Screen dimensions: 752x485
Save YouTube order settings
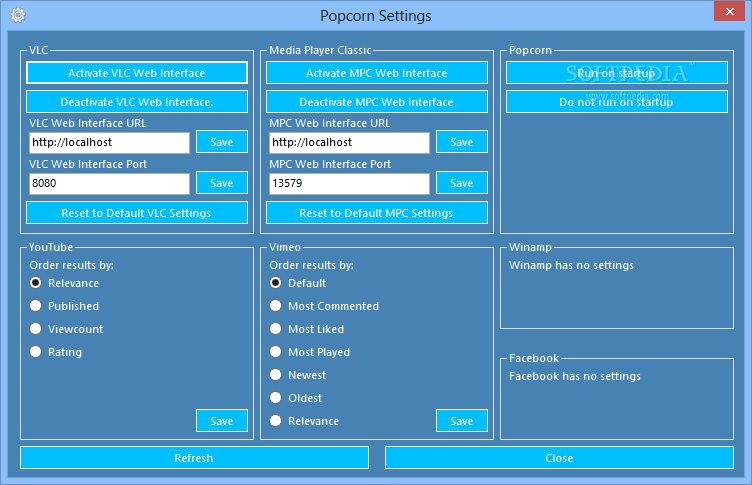(222, 421)
